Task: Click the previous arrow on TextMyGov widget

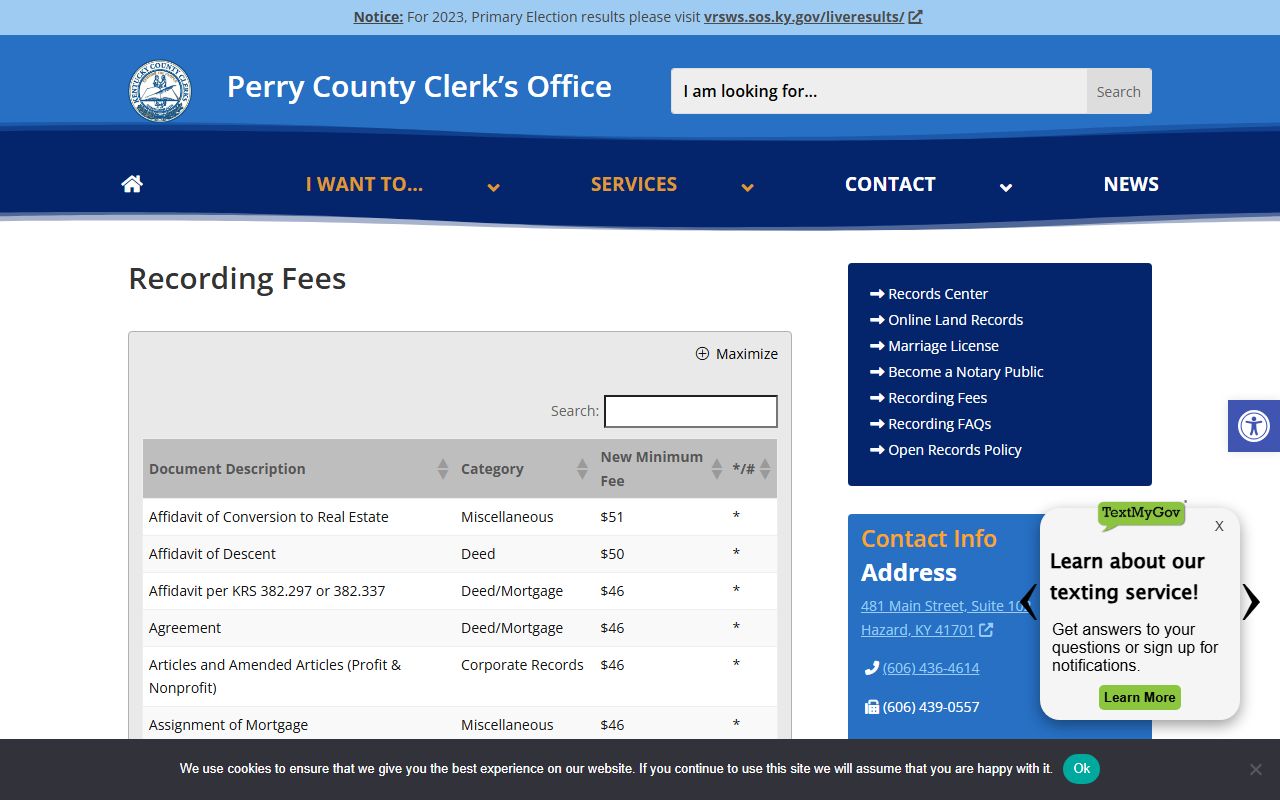Action: click(1028, 602)
